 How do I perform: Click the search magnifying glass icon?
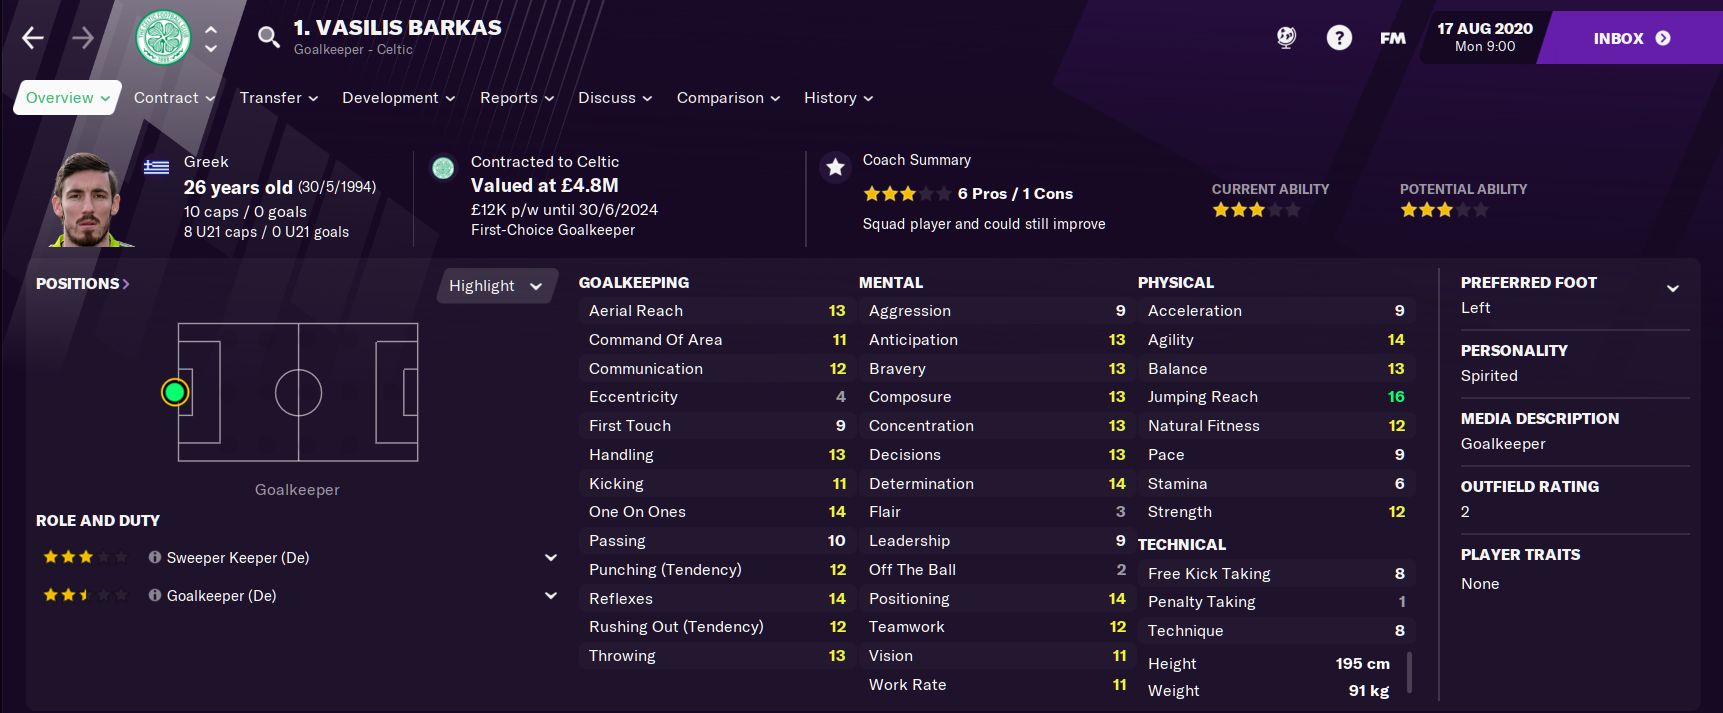coord(268,38)
